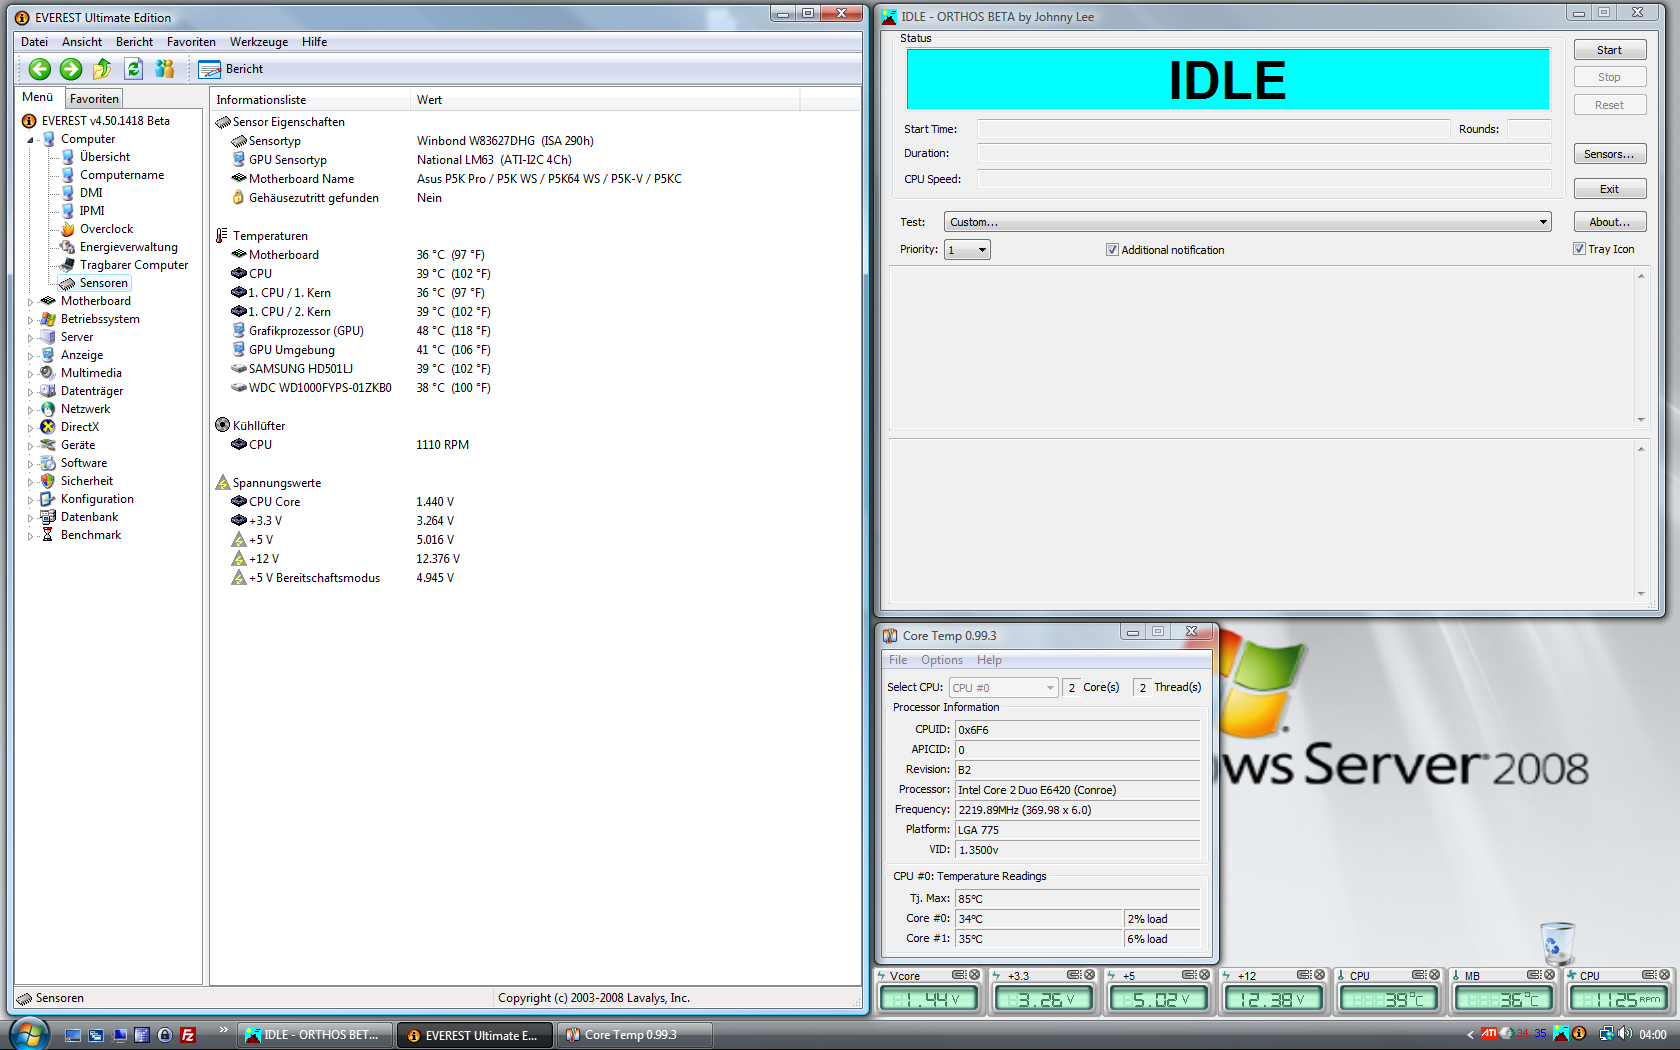Viewport: 1680px width, 1050px height.
Task: Click the two-people users toolbar icon
Action: (x=165, y=69)
